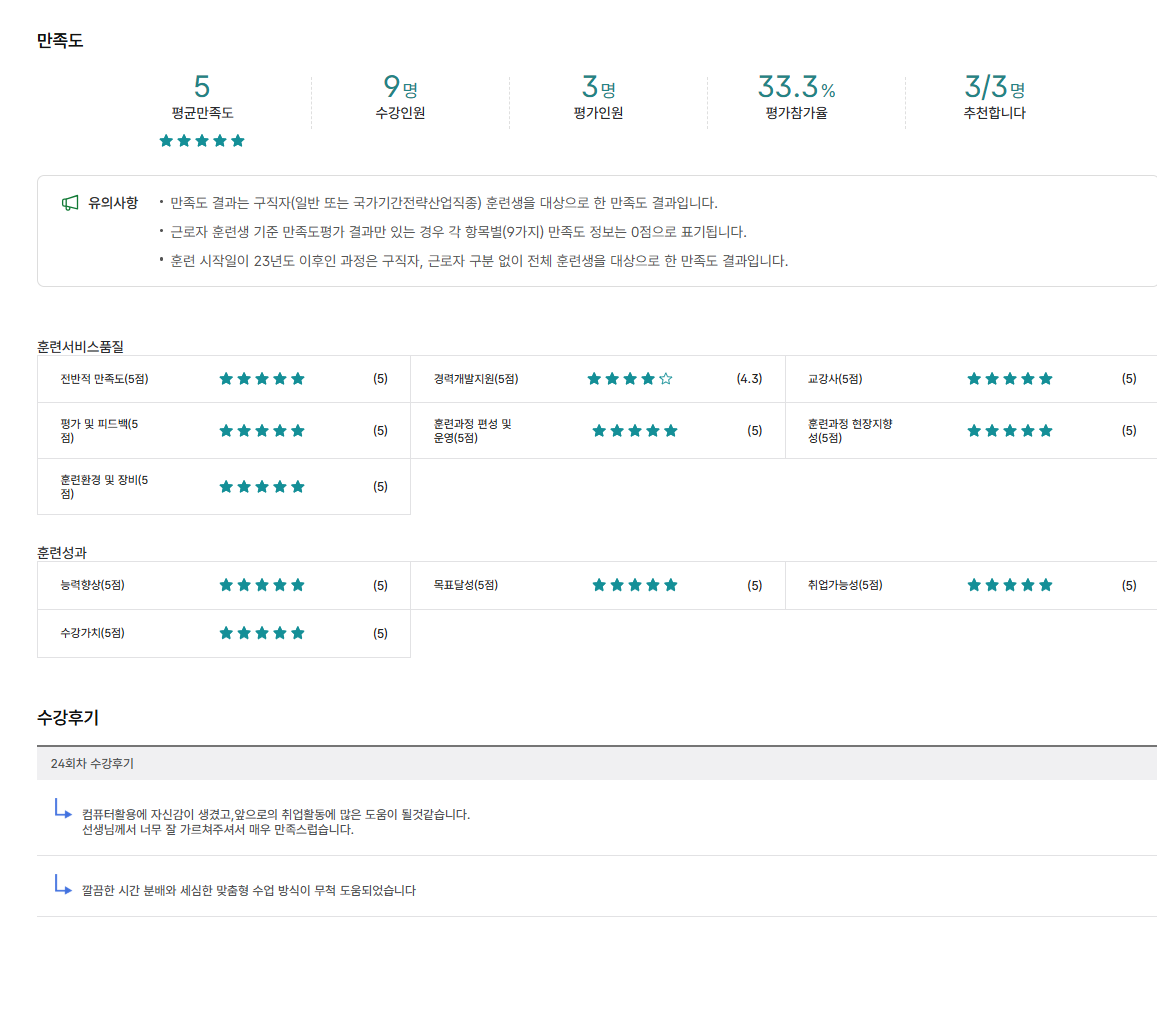Click the star rating for 훈련환경 및 장비
The width and height of the screenshot is (1157, 1021).
point(262,487)
